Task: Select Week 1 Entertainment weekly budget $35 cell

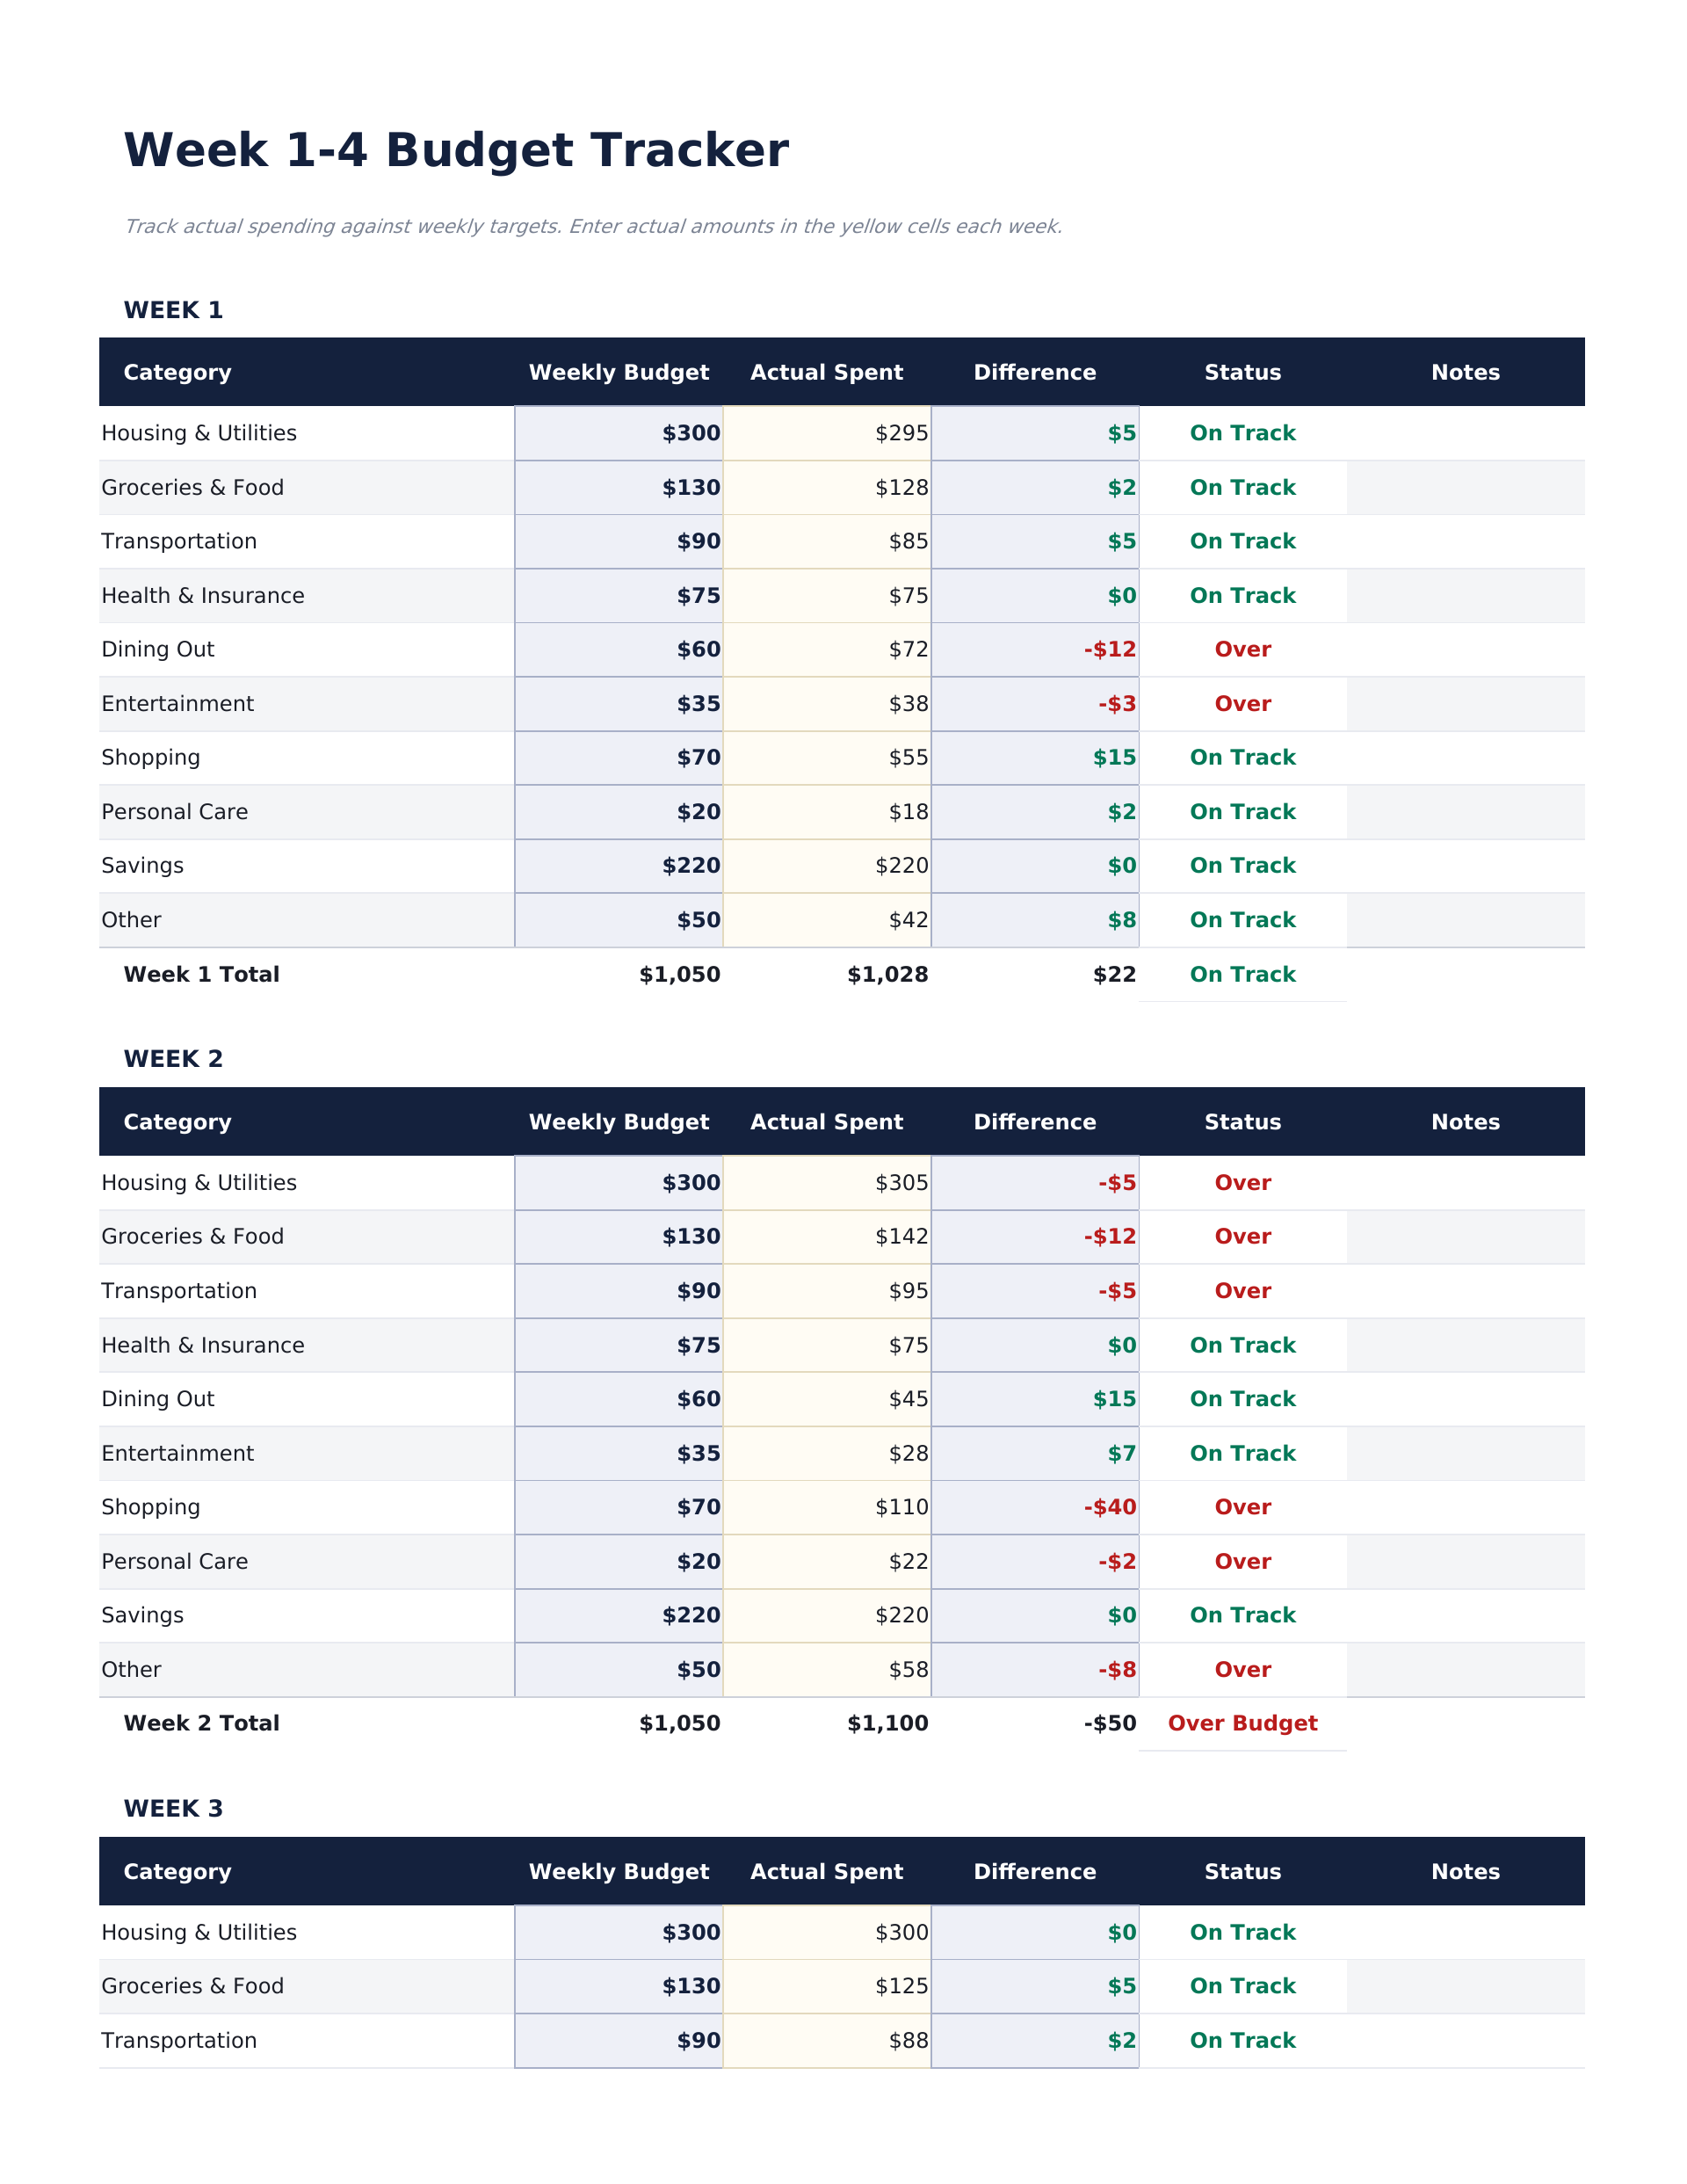Action: (x=619, y=704)
